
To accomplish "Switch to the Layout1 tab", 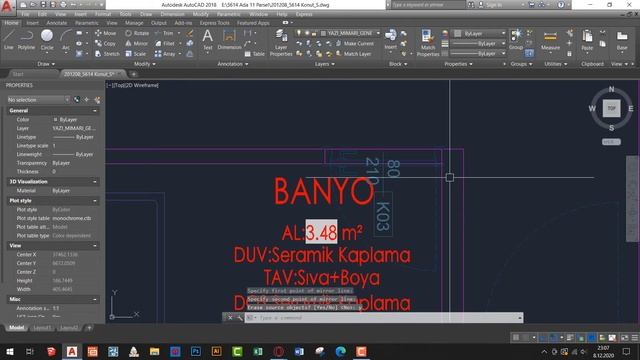I will pos(42,328).
